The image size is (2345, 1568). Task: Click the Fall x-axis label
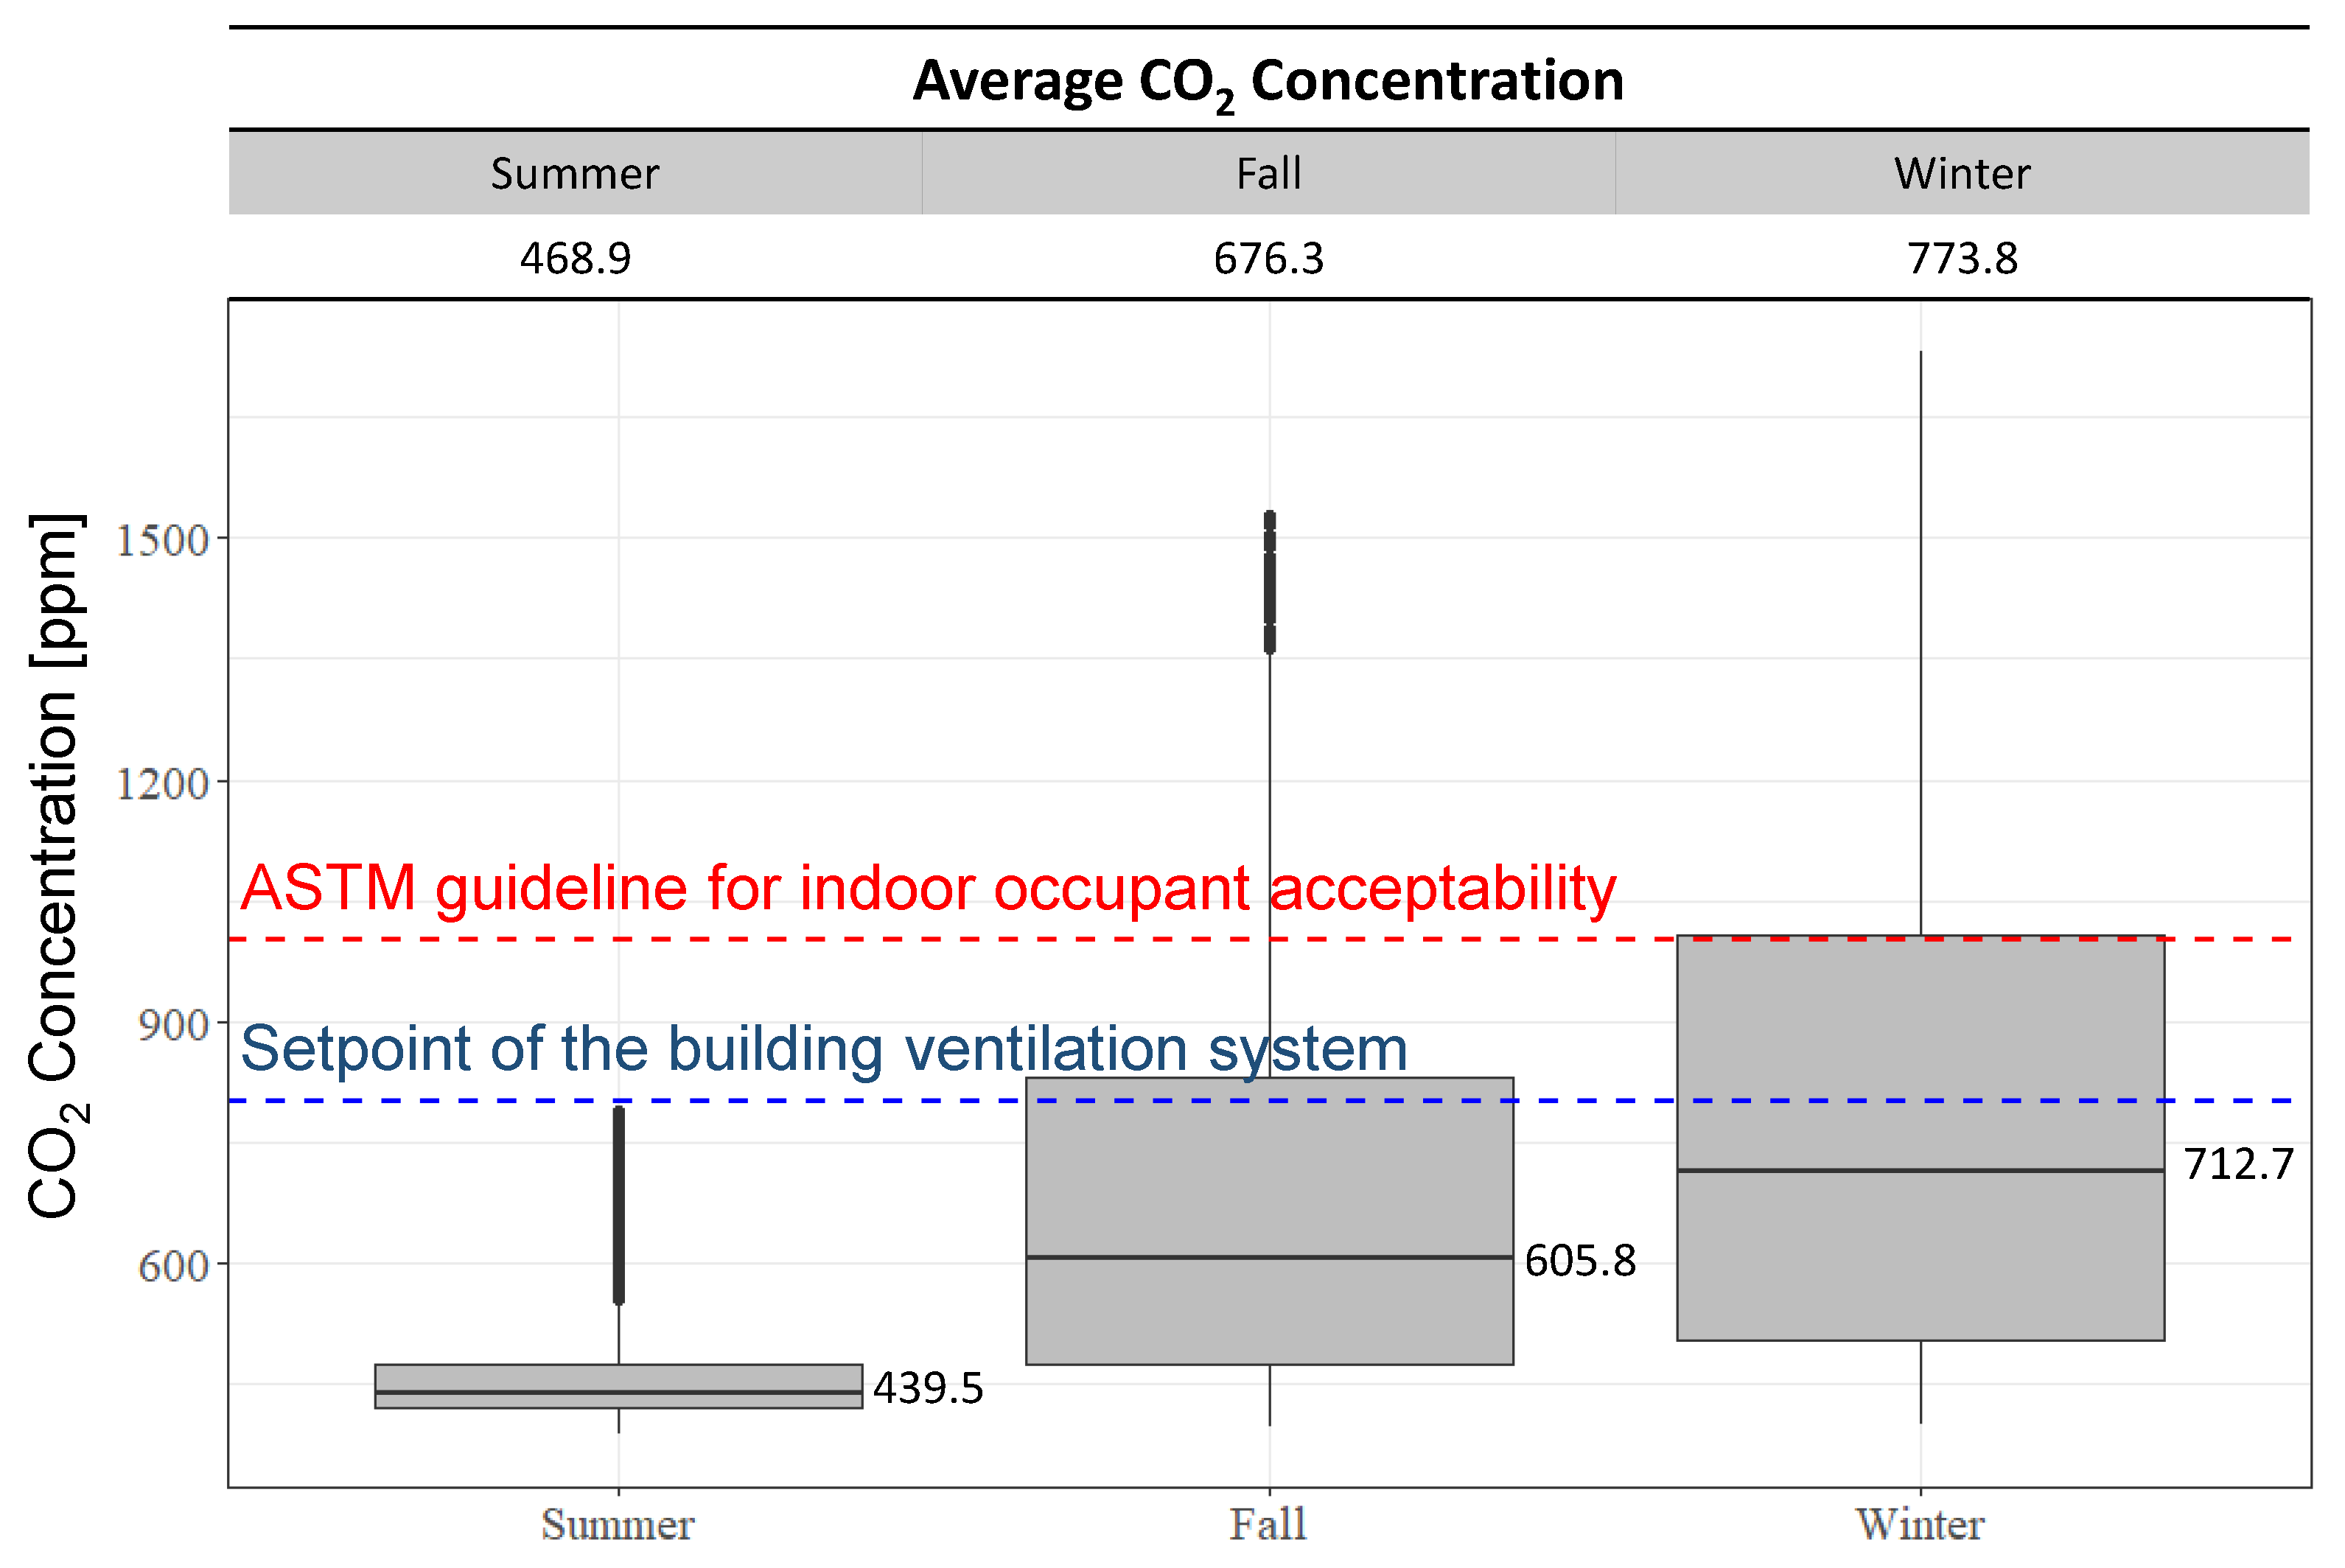tap(1268, 1525)
